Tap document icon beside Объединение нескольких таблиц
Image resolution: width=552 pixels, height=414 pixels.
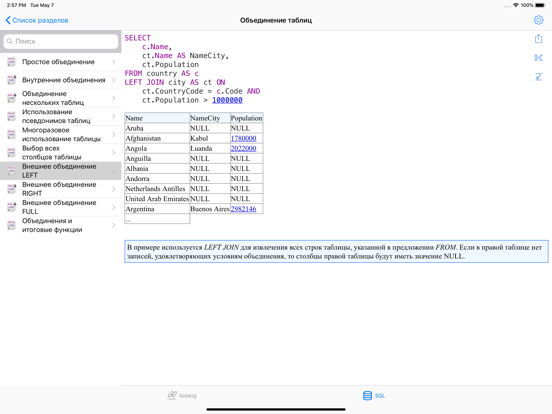[12, 98]
